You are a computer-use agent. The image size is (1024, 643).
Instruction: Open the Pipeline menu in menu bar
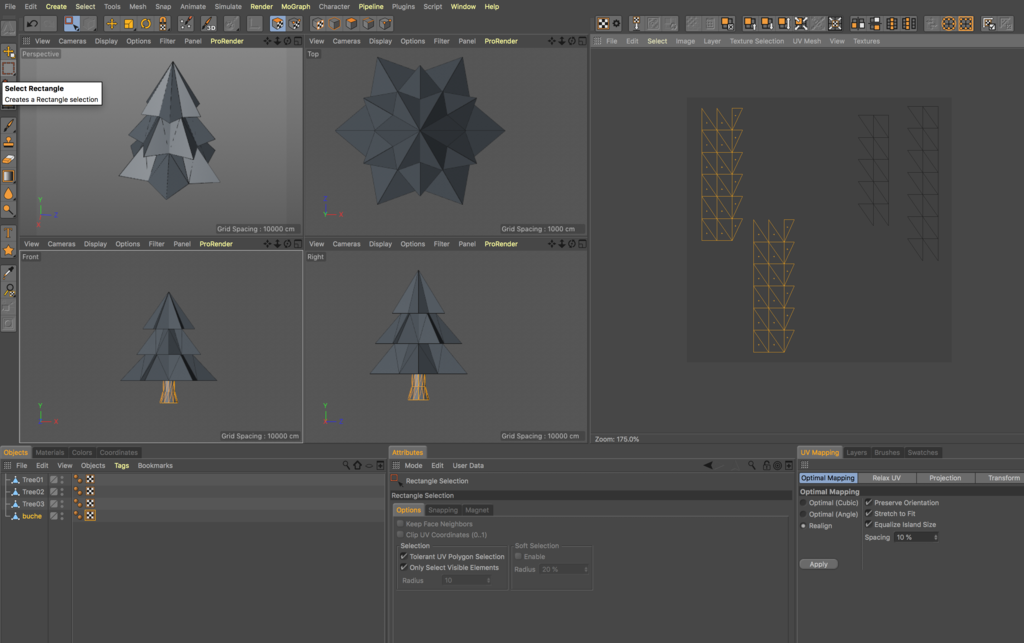coord(371,7)
